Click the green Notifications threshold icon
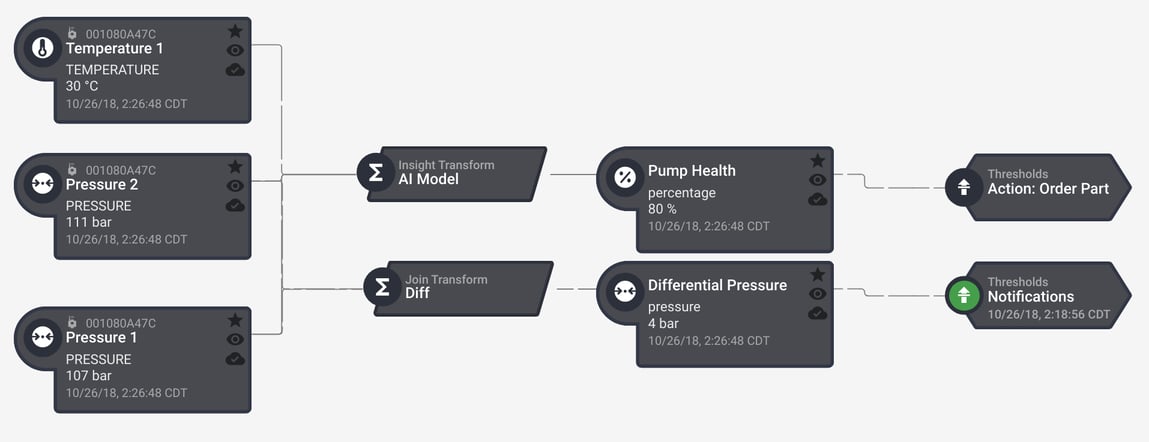 (964, 295)
